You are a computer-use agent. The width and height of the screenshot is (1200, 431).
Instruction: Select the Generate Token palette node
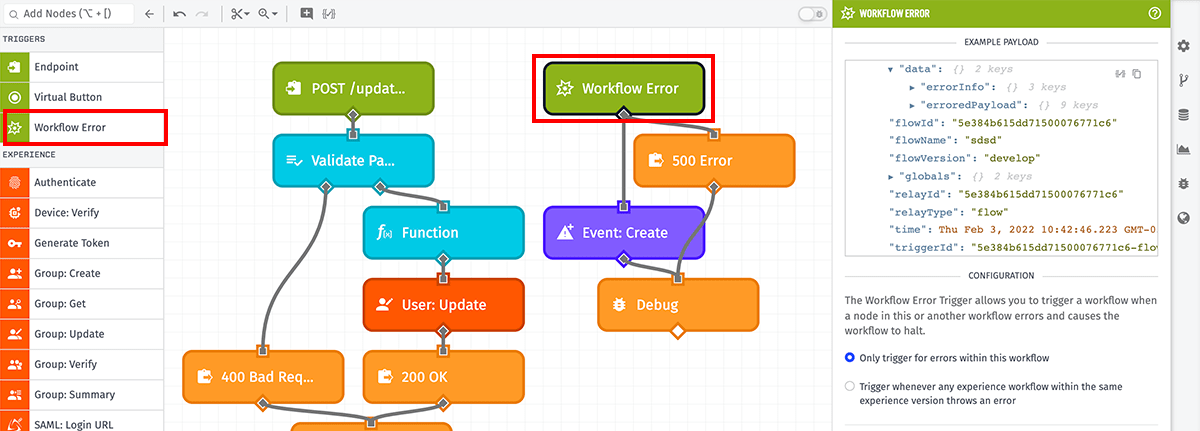click(82, 243)
